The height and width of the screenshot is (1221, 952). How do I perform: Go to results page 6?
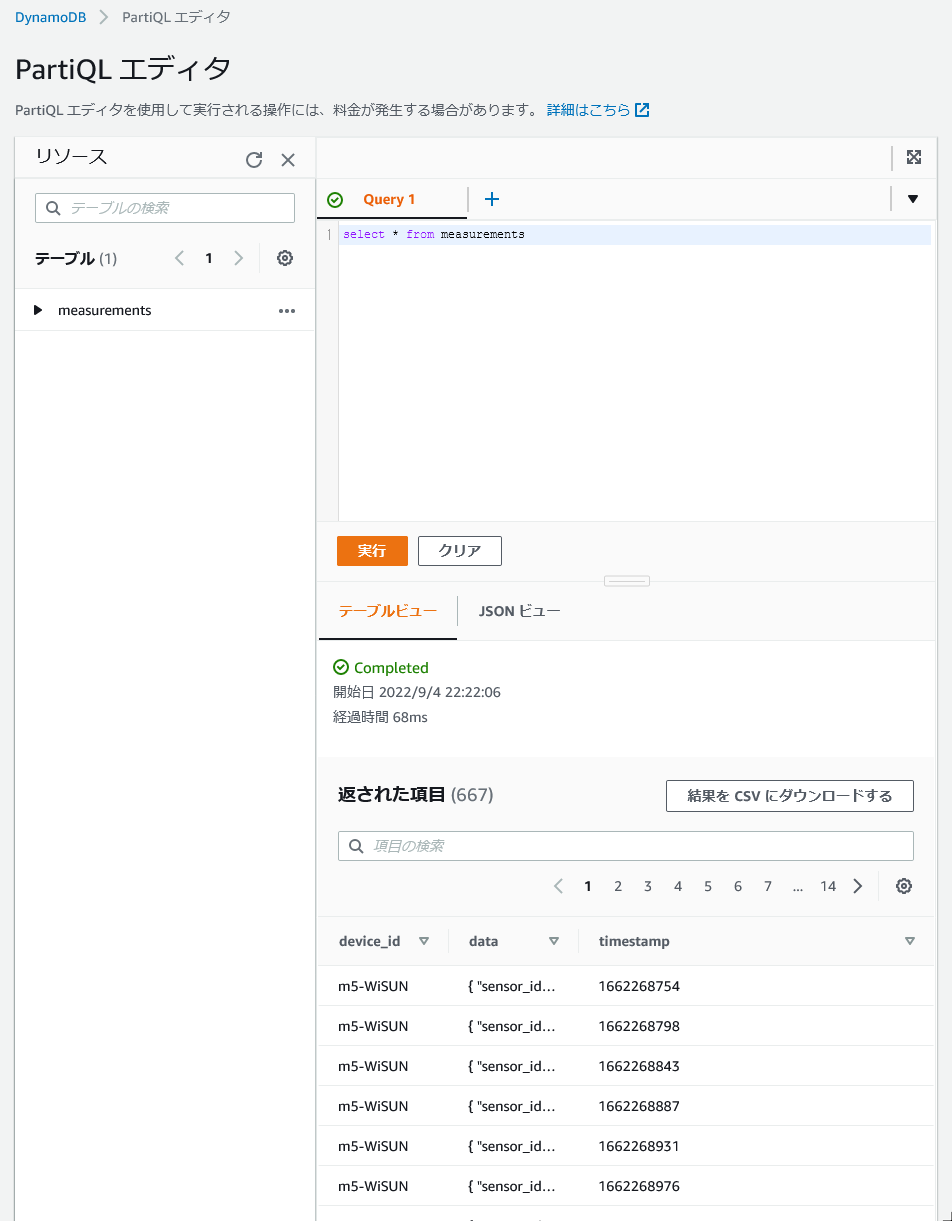[x=738, y=886]
